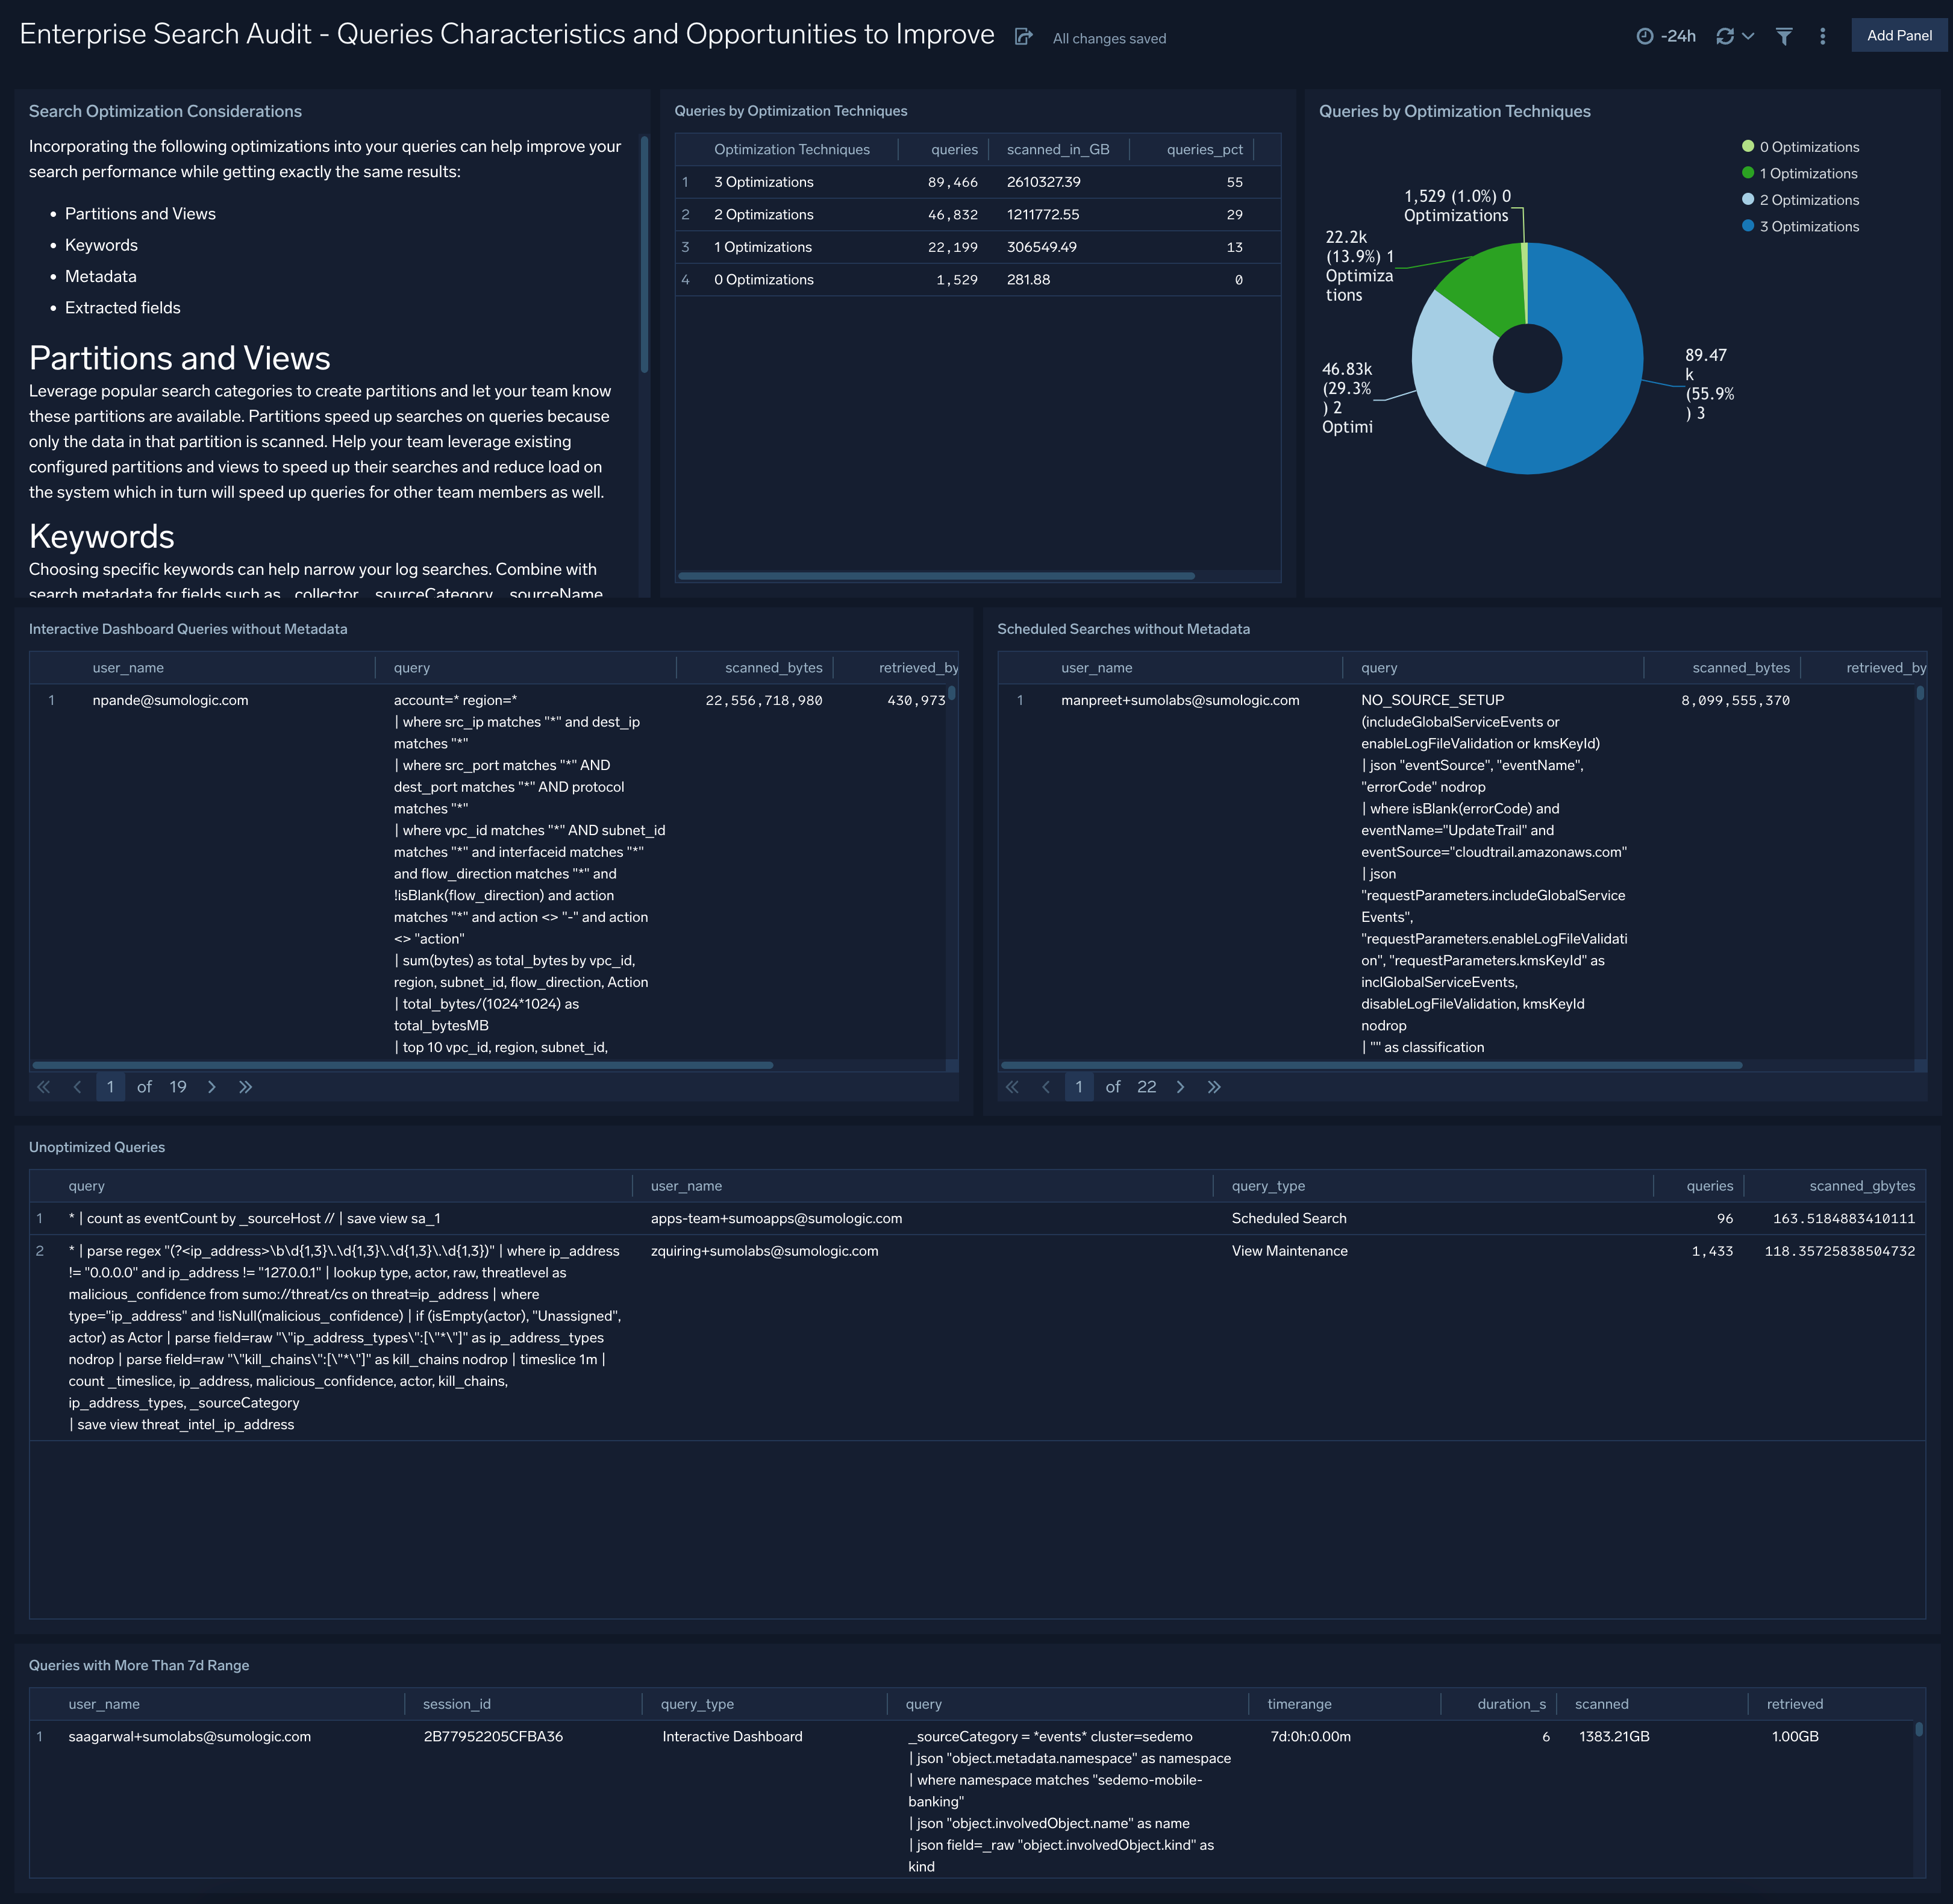Click npande@sumologic.com user cell
Viewport: 1953px width, 1904px height.
tap(170, 701)
